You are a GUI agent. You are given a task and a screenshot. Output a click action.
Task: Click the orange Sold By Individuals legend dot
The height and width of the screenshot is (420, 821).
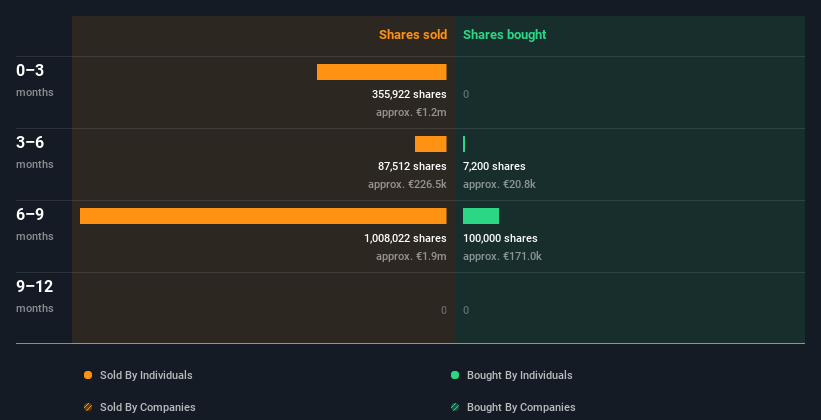[88, 375]
